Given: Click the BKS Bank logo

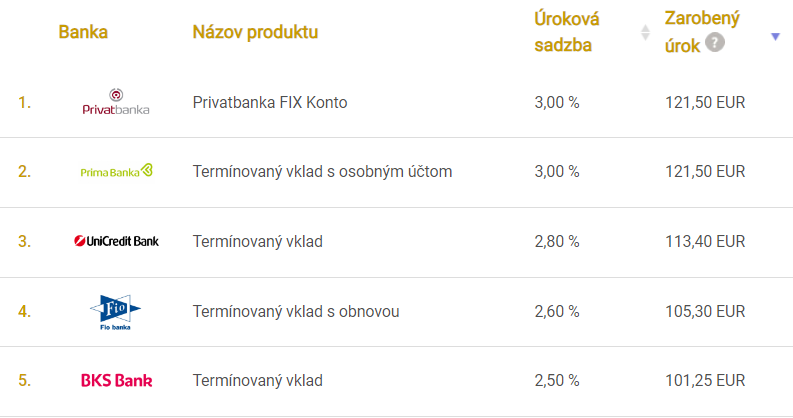Looking at the screenshot, I should pos(116,381).
